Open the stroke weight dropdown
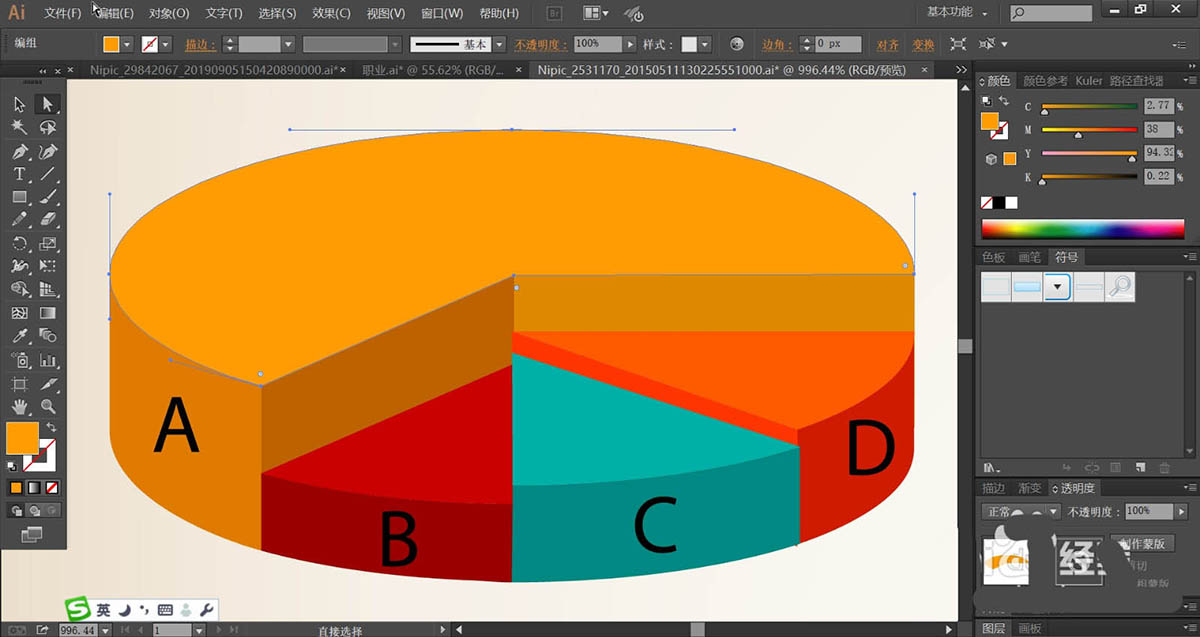Viewport: 1200px width, 637px height. coord(288,44)
